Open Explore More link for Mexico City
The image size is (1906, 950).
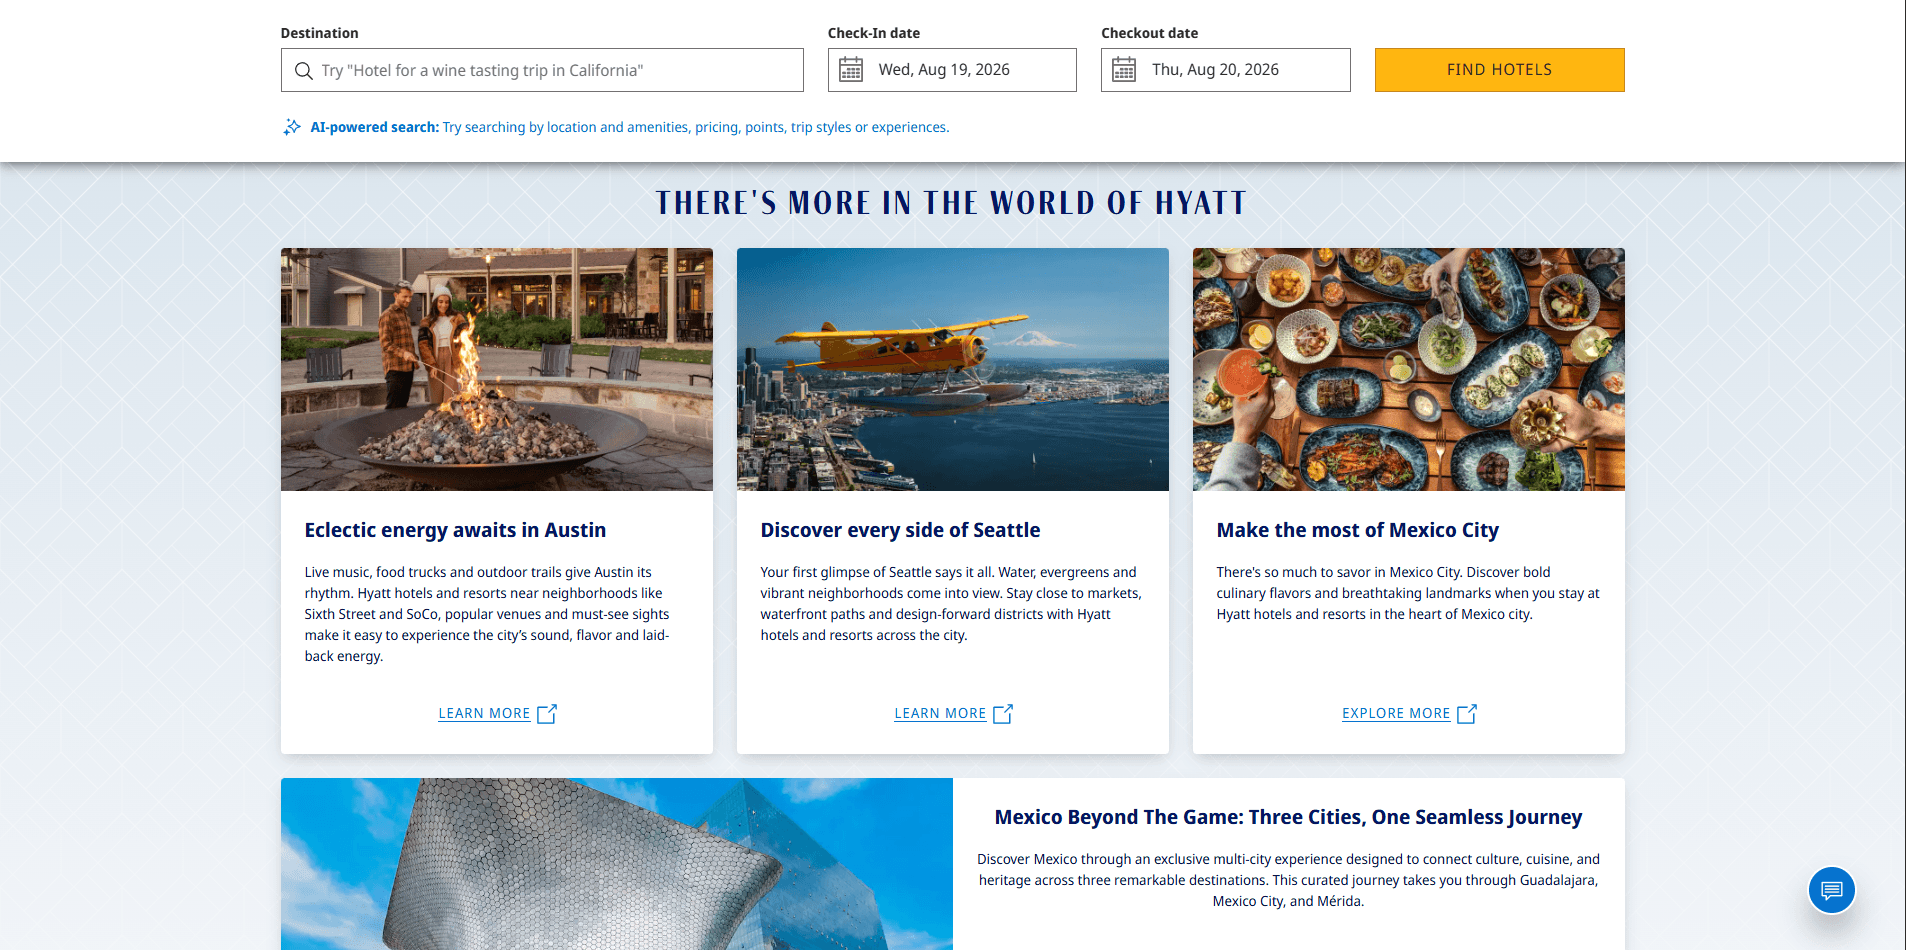click(x=1396, y=714)
